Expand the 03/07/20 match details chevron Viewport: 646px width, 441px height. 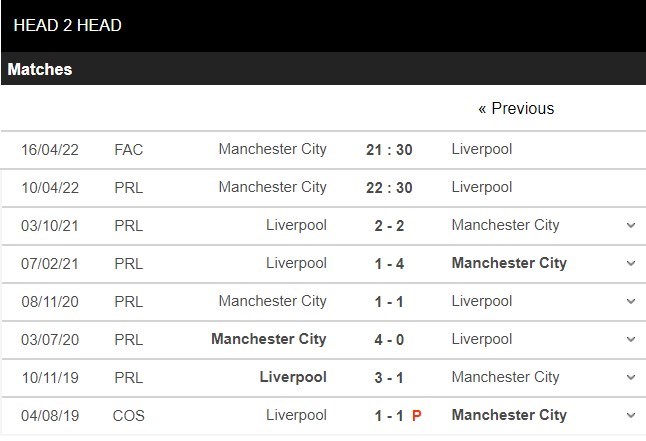pos(631,340)
